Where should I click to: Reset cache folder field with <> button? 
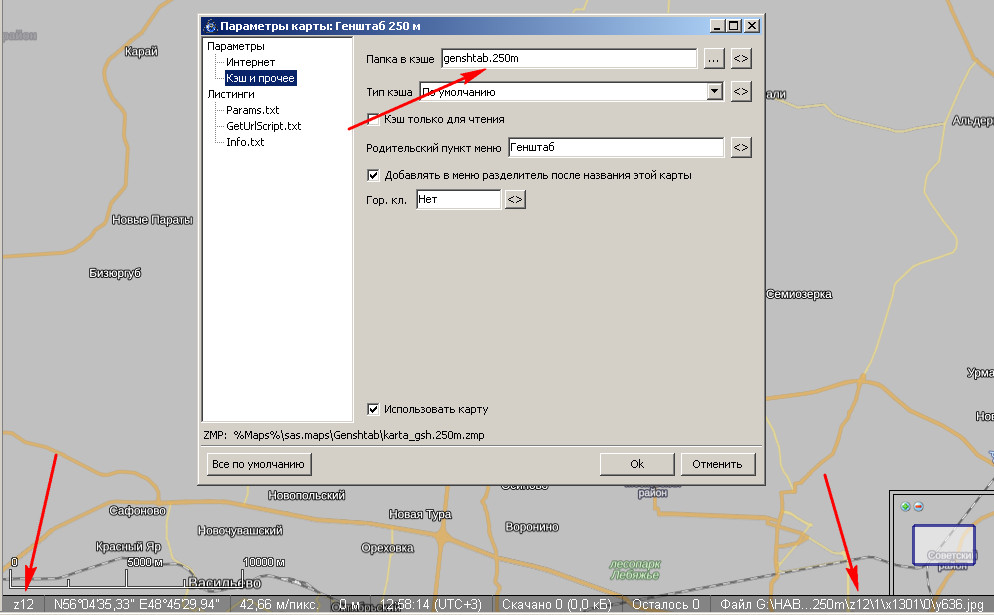pos(741,59)
